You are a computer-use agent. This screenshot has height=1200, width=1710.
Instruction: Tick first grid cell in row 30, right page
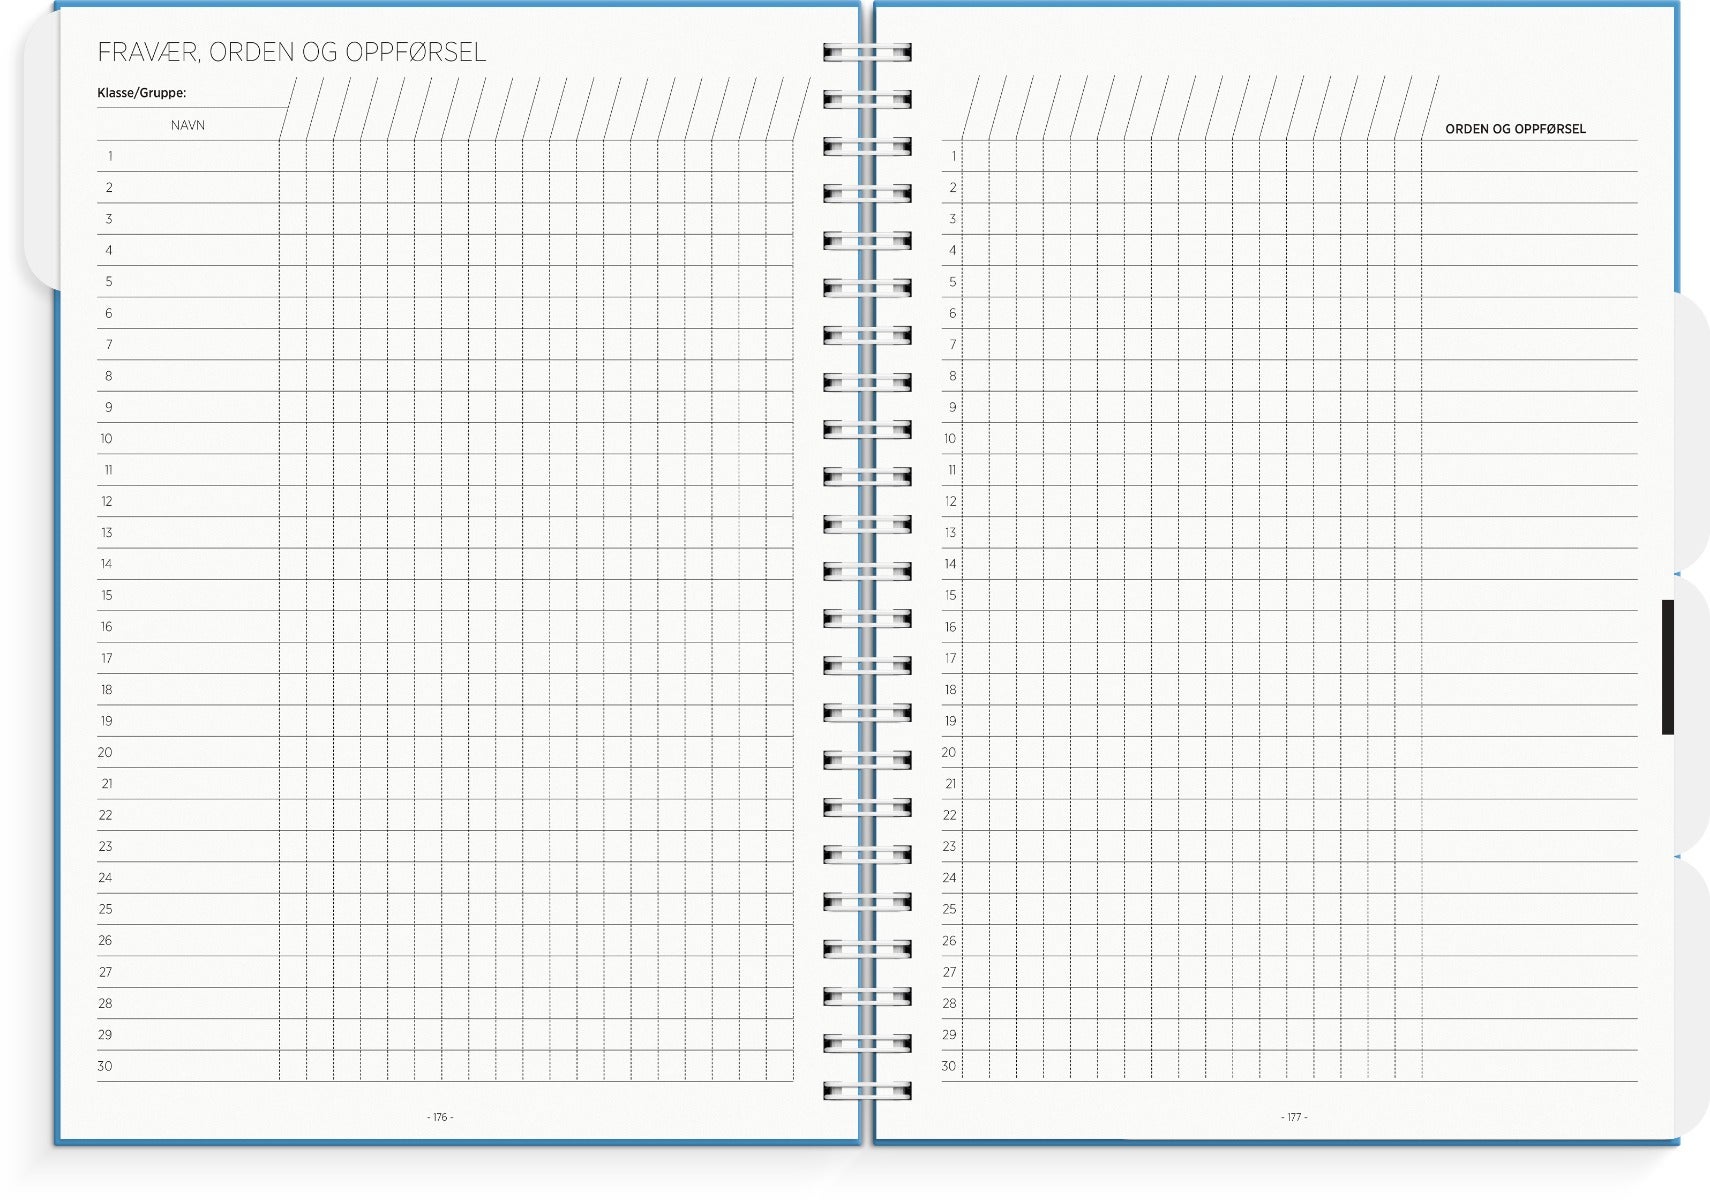[975, 1067]
